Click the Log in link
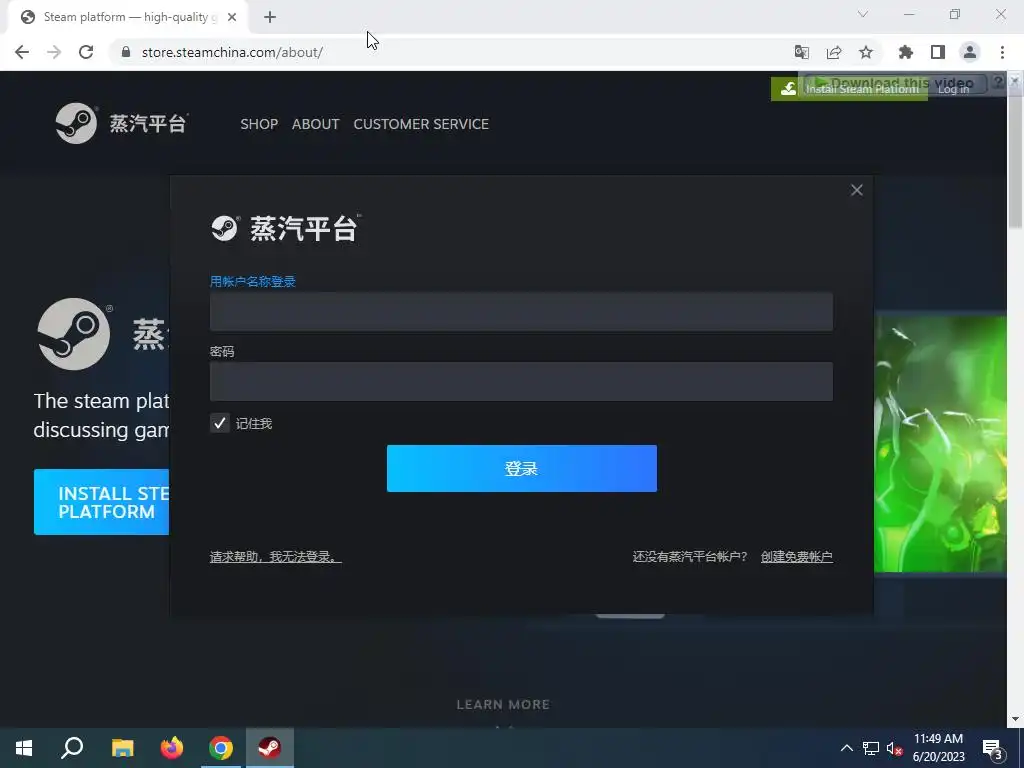This screenshot has width=1024, height=768. click(x=953, y=89)
